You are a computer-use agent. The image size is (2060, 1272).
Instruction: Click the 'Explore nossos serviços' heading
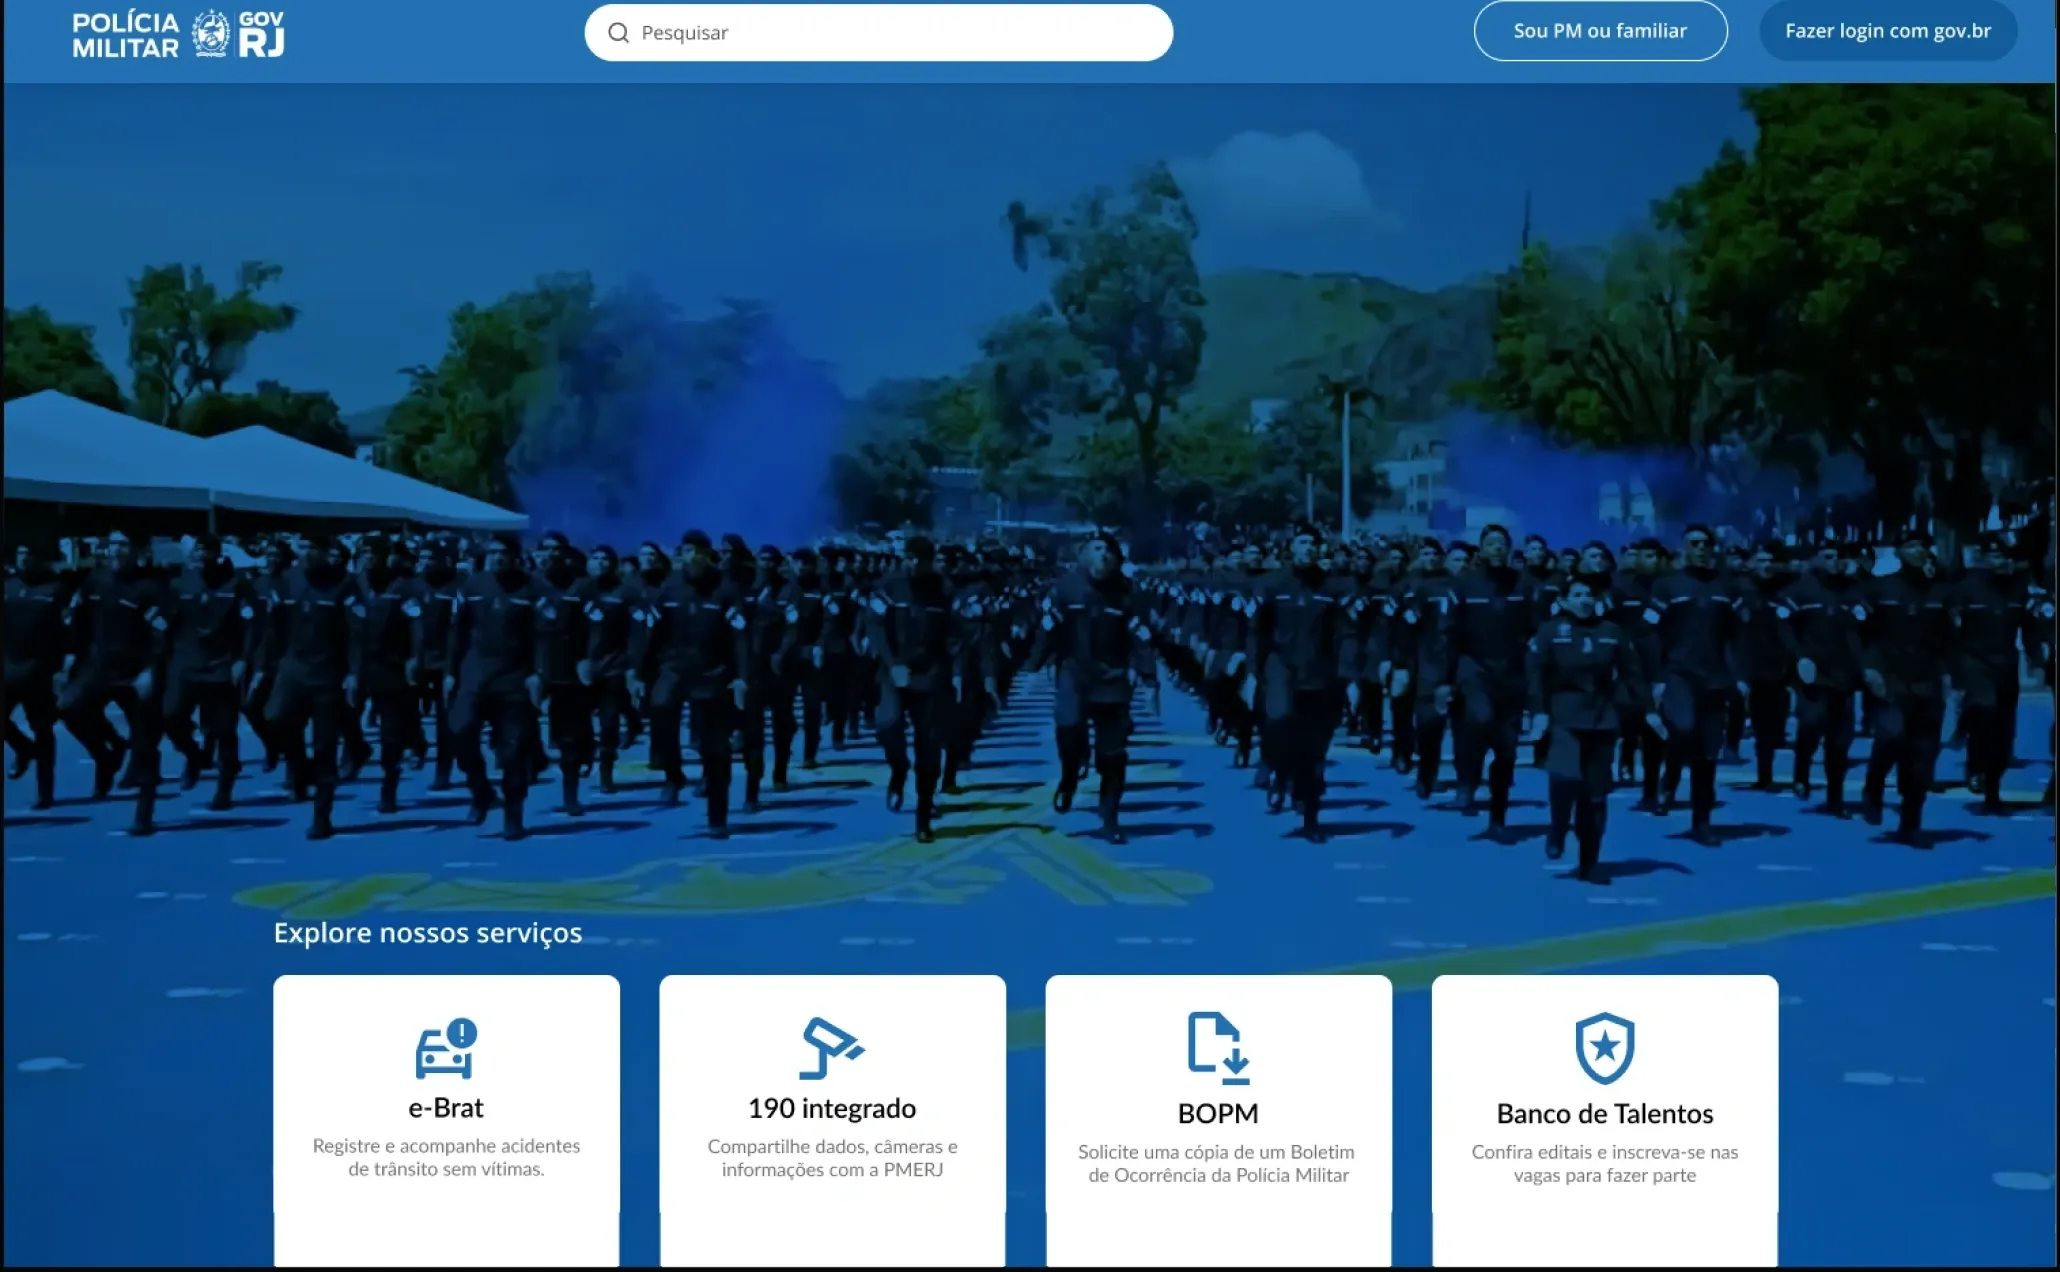(x=428, y=933)
